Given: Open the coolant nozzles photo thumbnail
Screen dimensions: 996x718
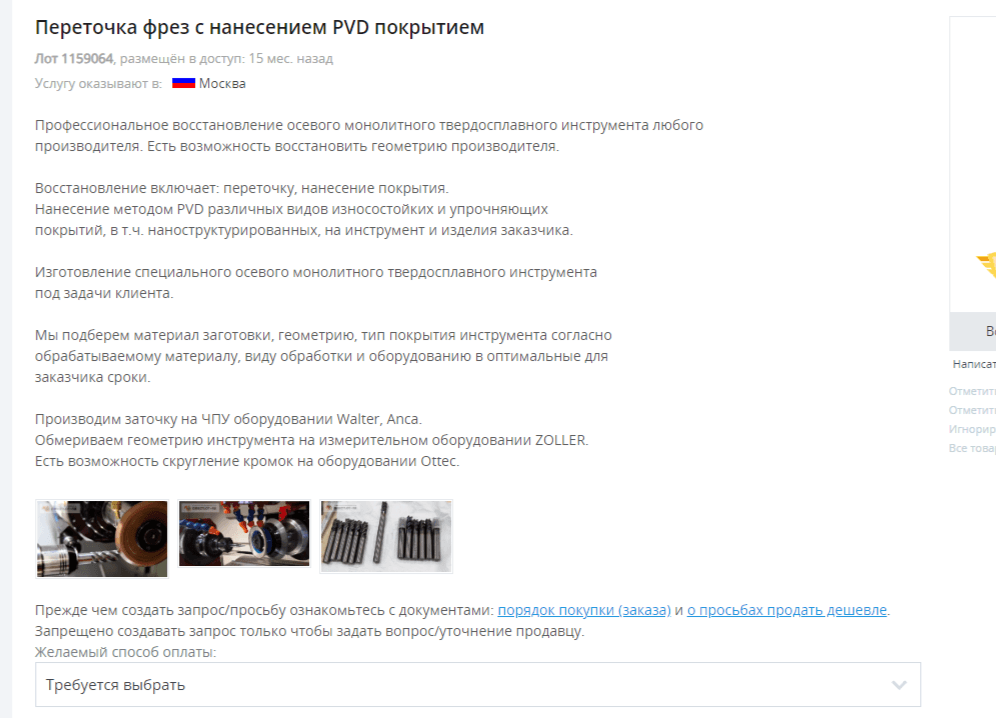Looking at the screenshot, I should point(244,533).
